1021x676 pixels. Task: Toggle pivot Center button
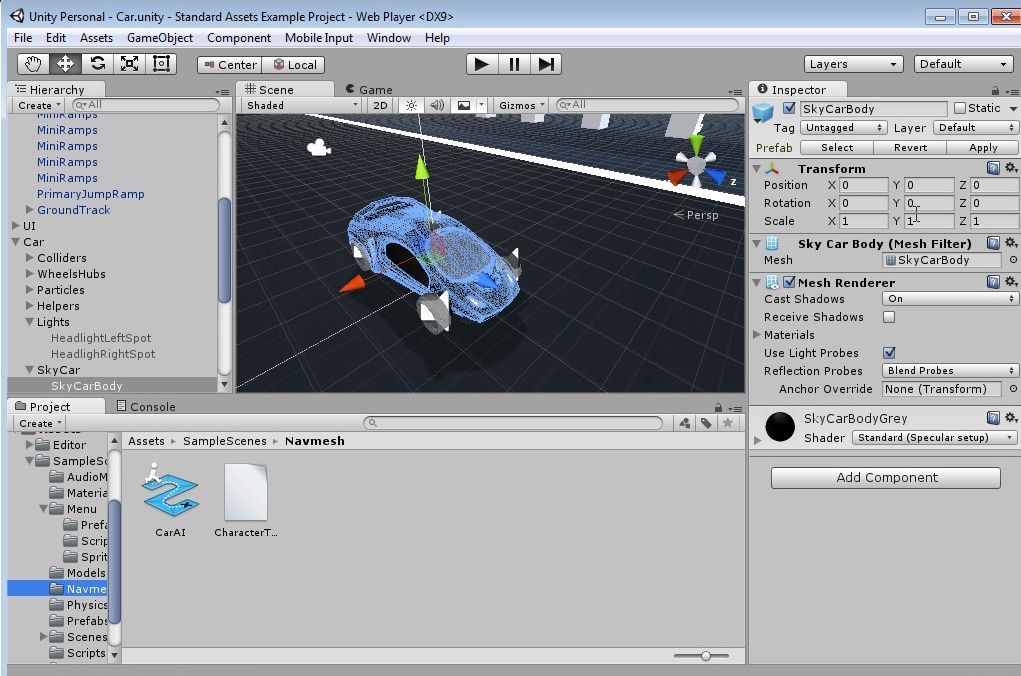tap(230, 64)
